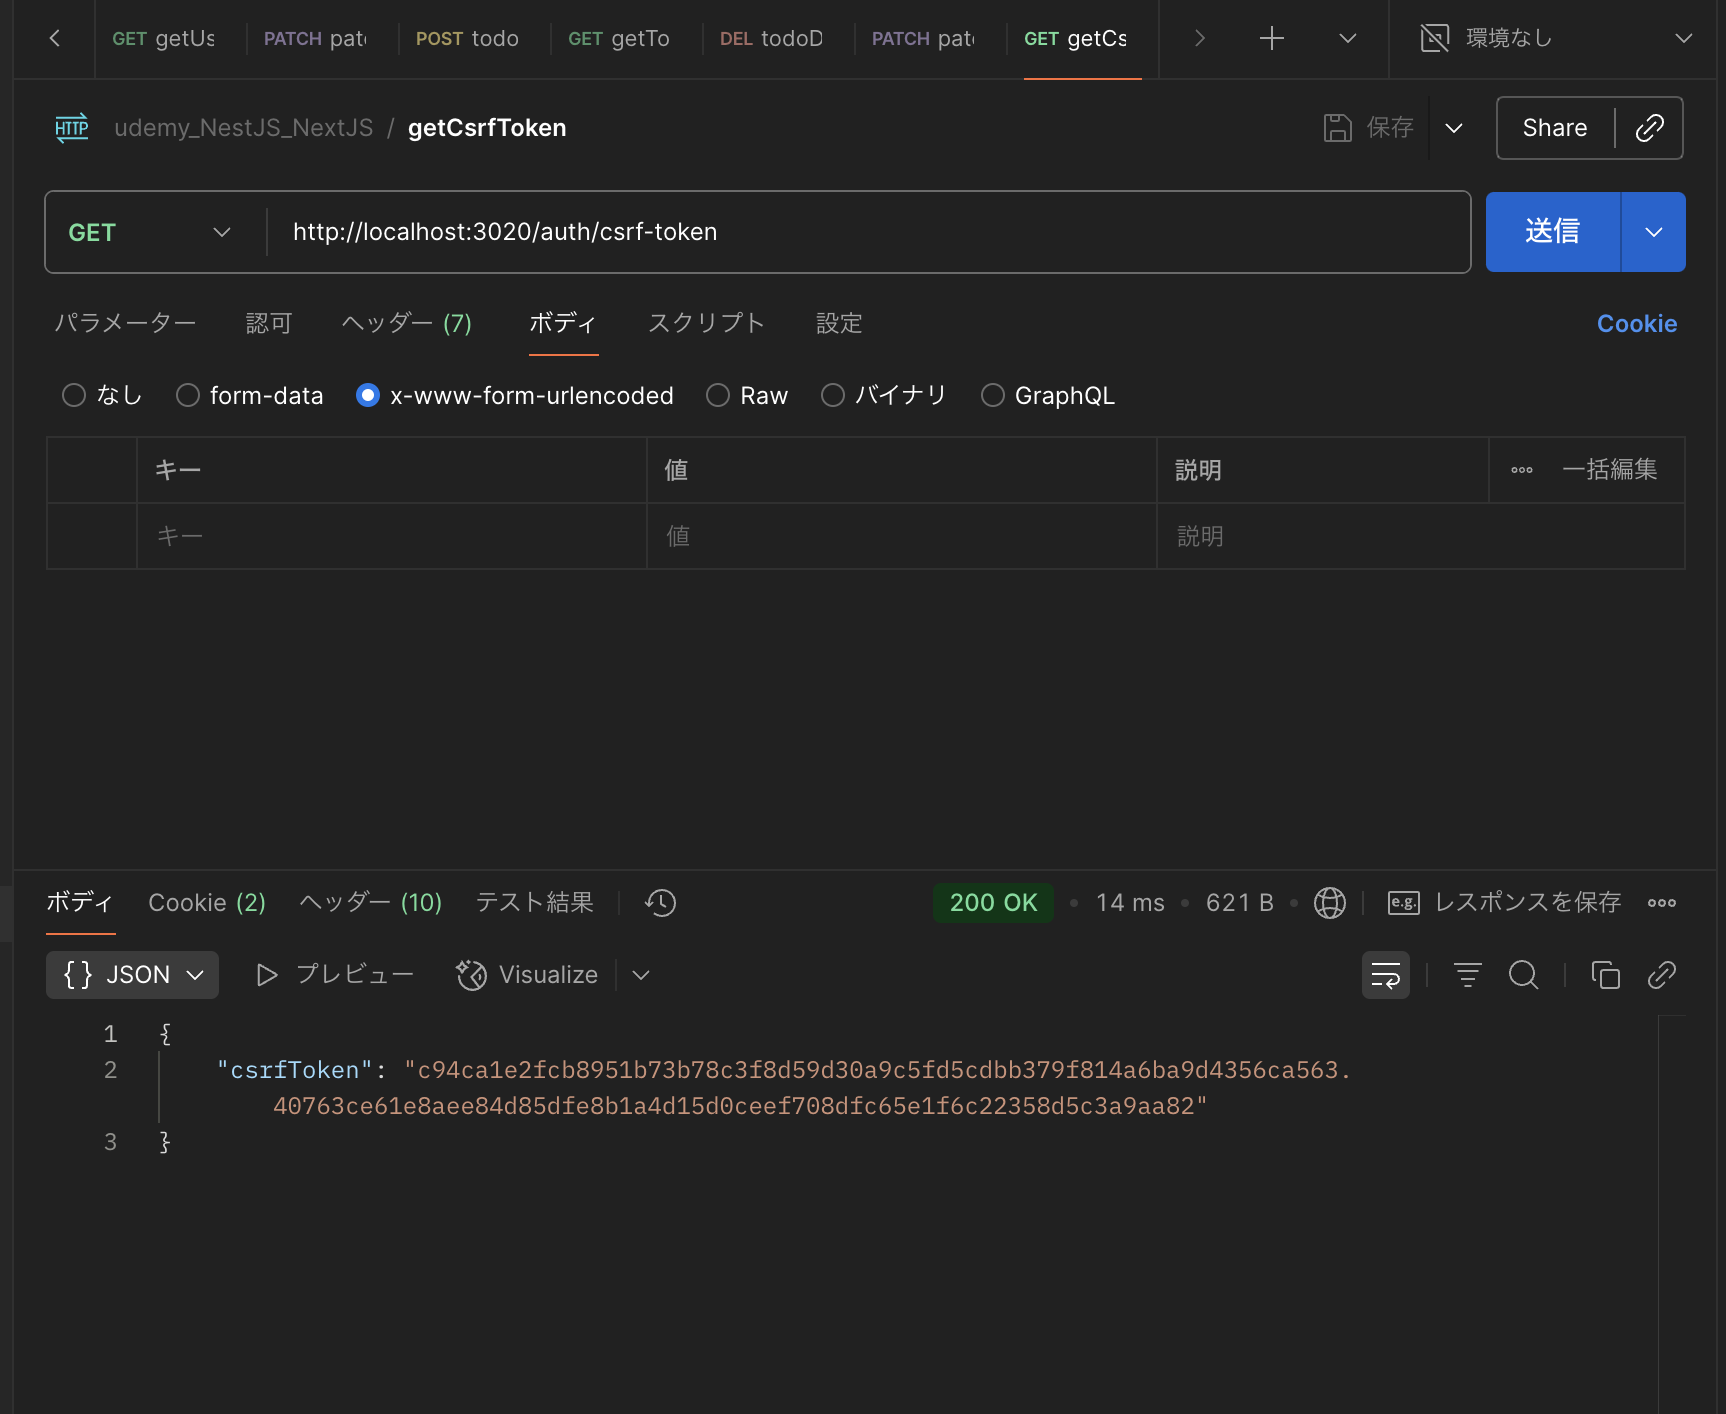Open the GET method dropdown
This screenshot has width=1726, height=1414.
point(150,232)
